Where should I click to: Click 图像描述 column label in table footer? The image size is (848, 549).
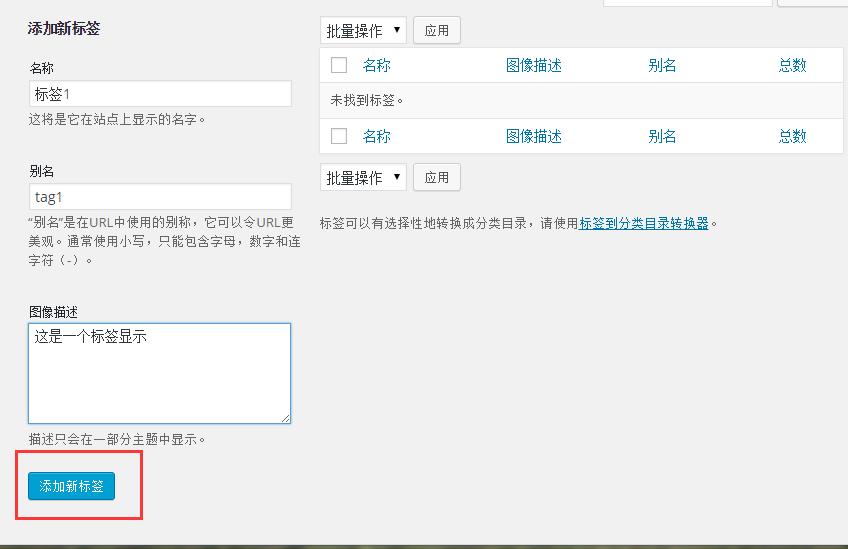534,136
